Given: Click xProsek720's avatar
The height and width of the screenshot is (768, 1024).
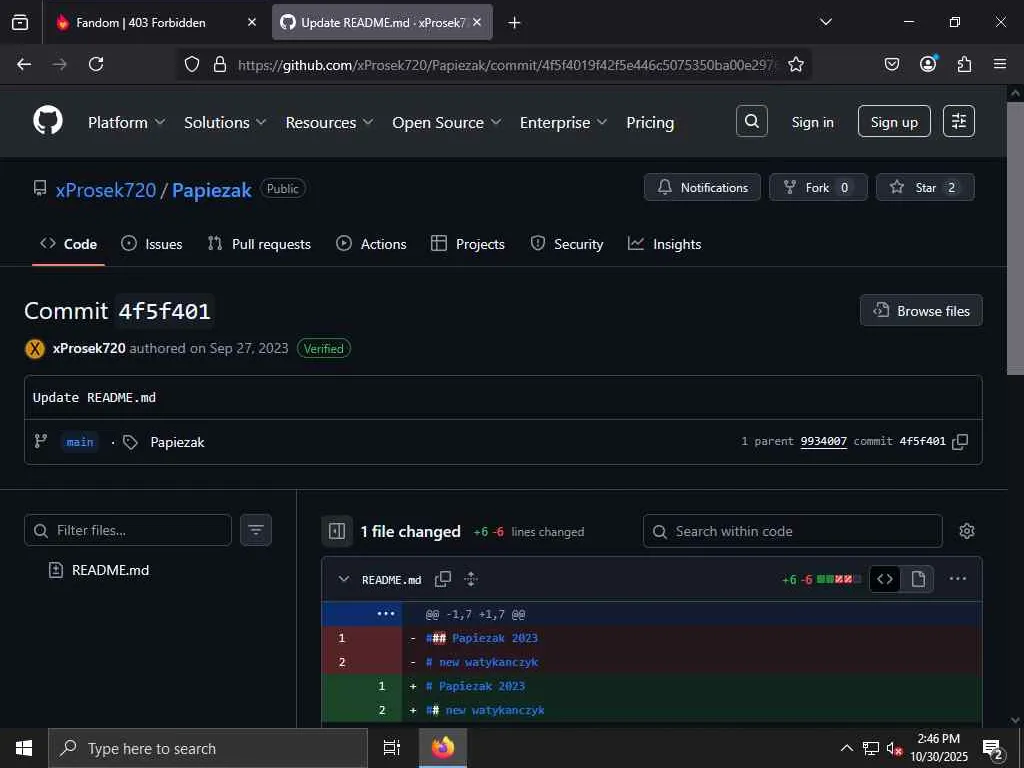Looking at the screenshot, I should coord(35,349).
